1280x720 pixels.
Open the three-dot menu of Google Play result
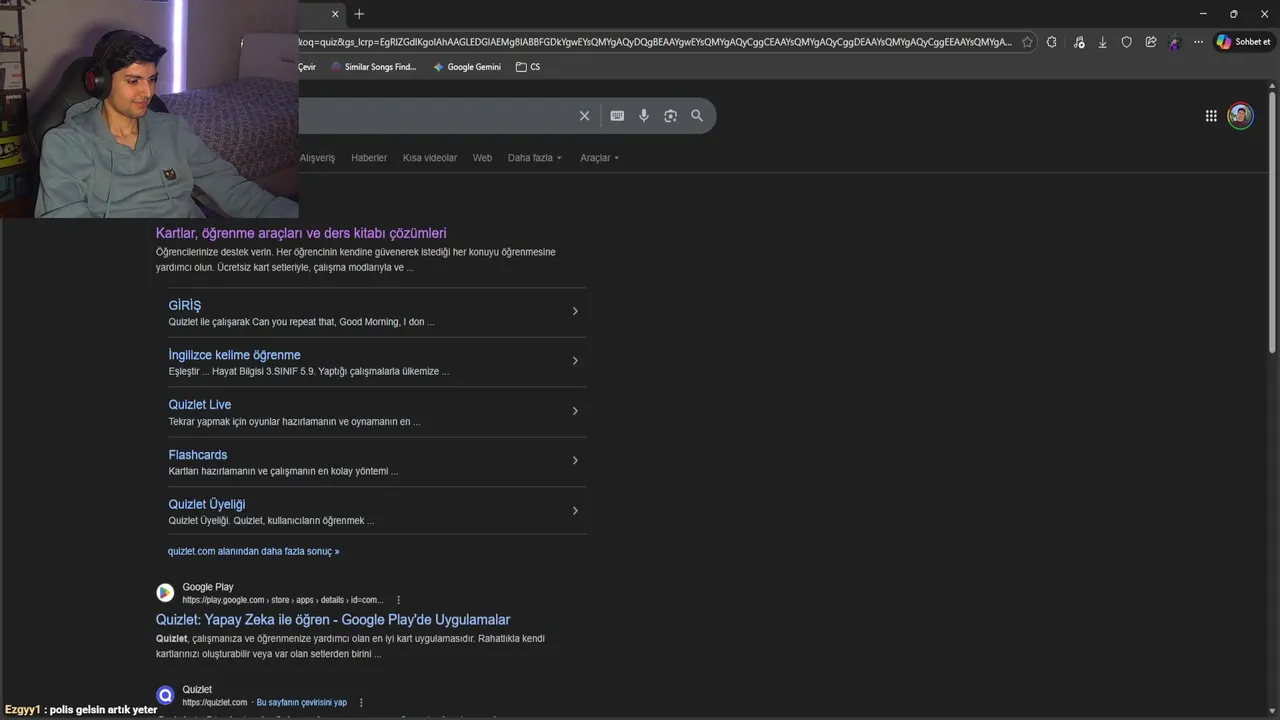click(x=398, y=600)
